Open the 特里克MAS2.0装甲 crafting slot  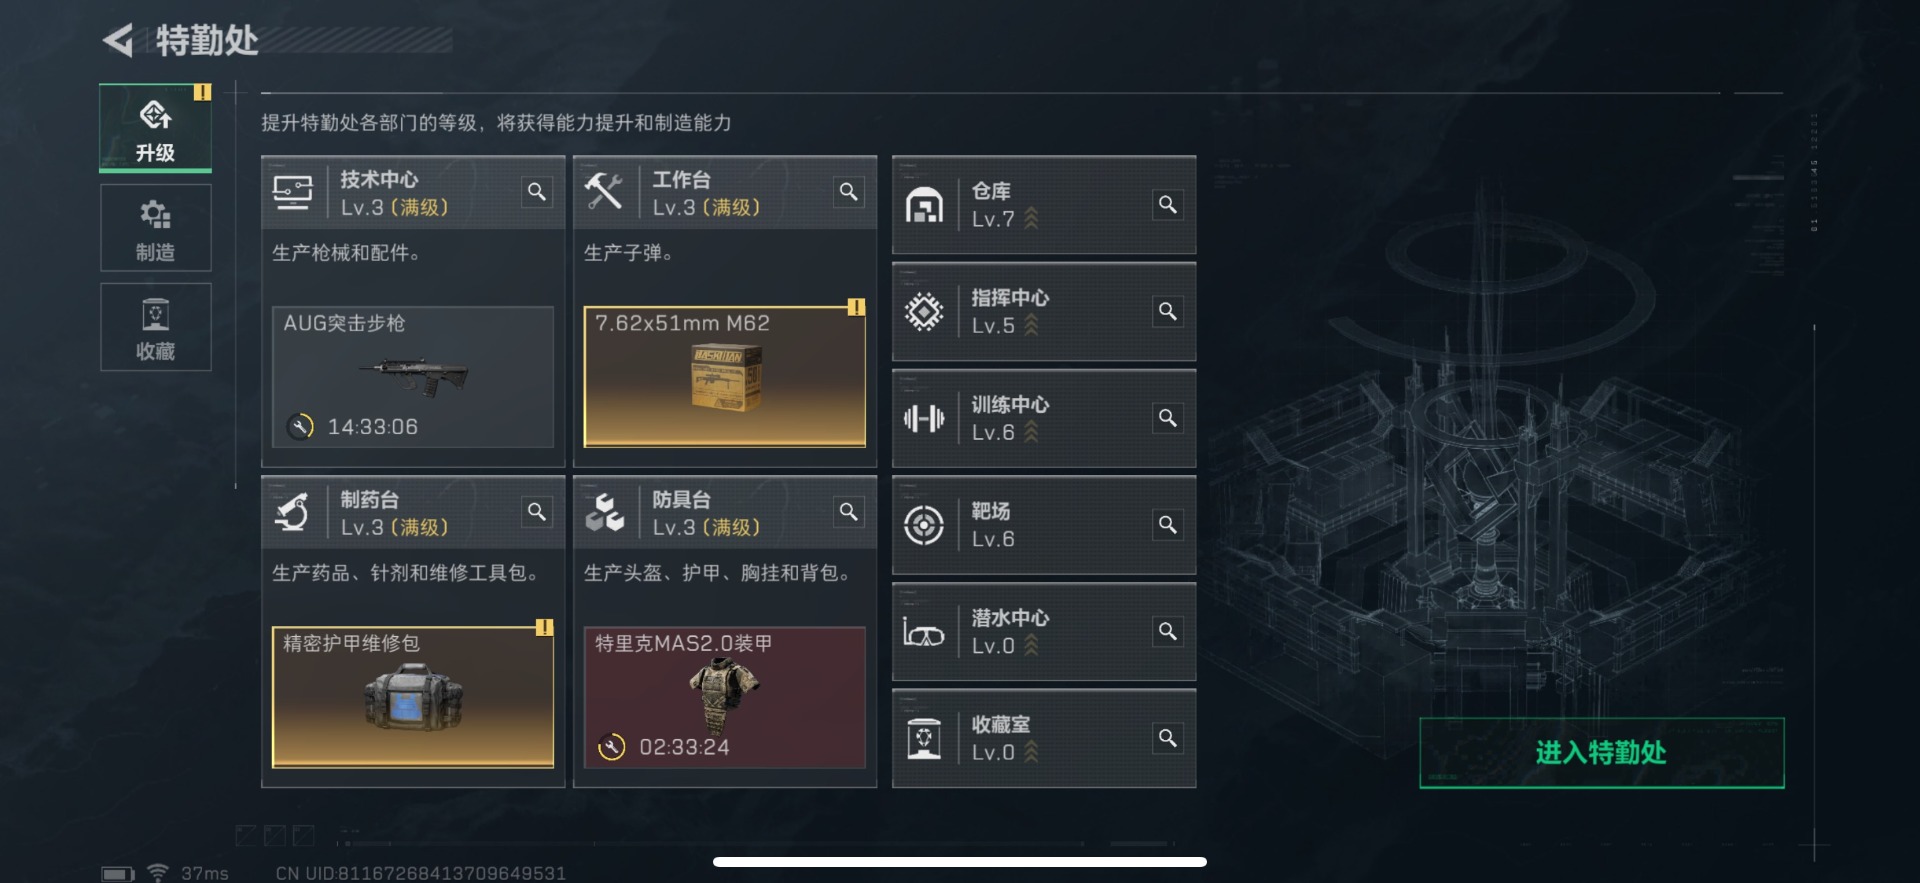point(725,697)
